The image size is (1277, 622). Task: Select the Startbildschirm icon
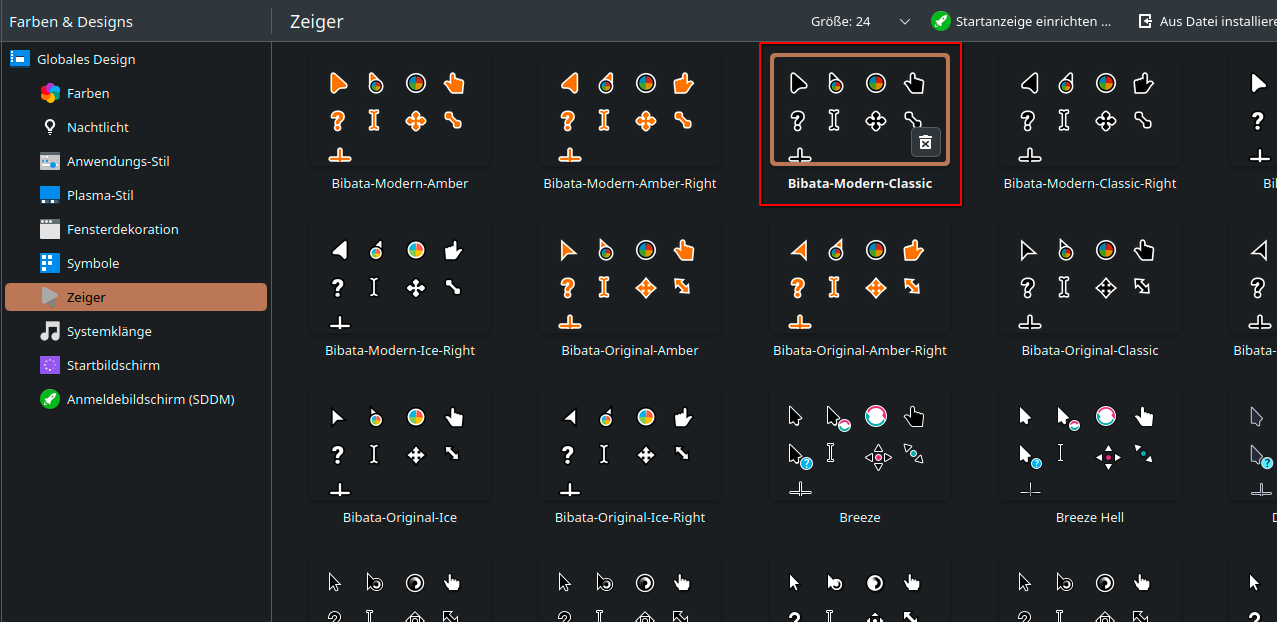(x=50, y=365)
